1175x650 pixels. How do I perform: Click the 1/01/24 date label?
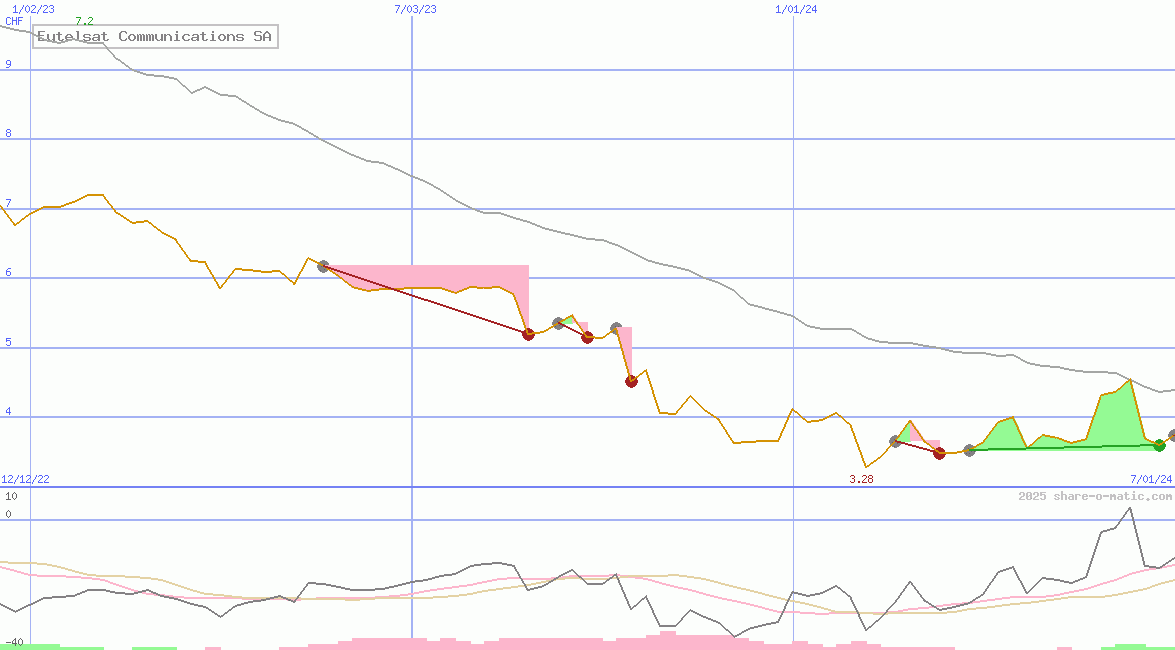(x=796, y=9)
